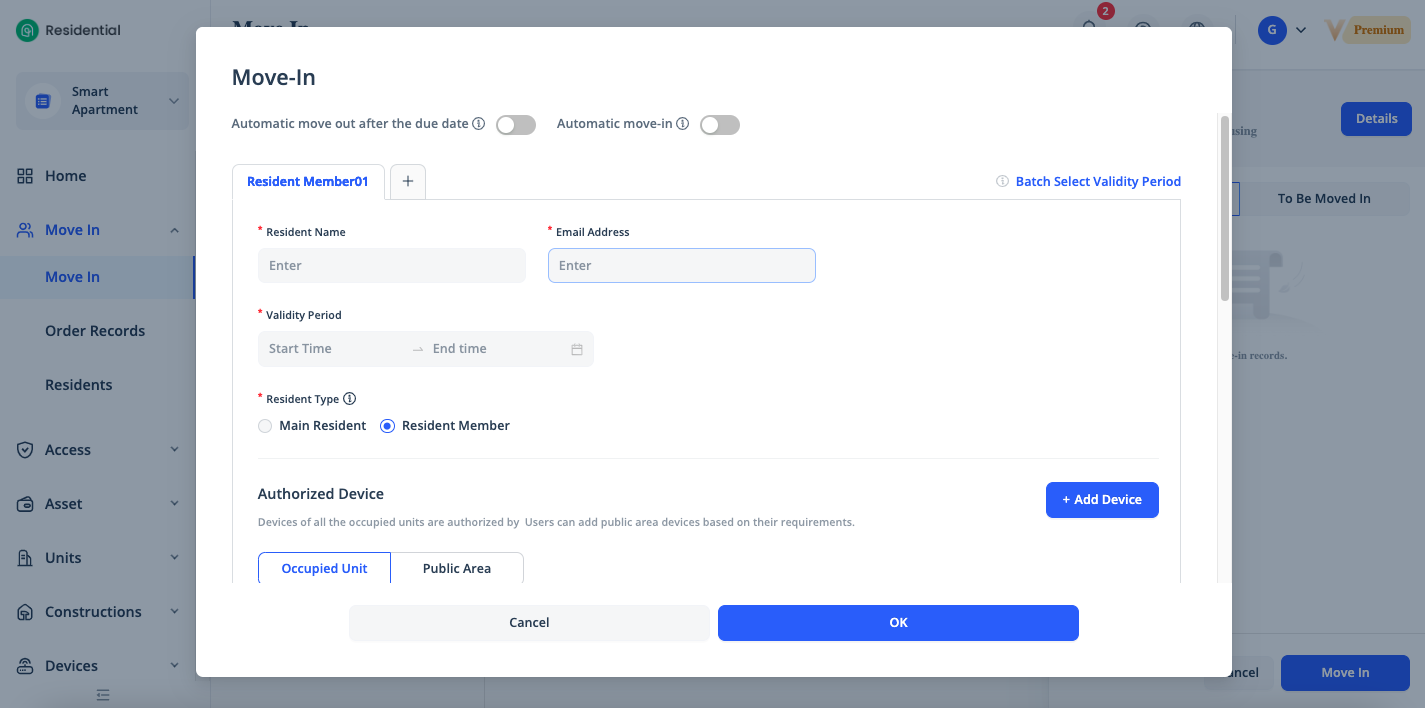Viewport: 1425px width, 708px height.
Task: Focus the Resident Name input field
Action: 392,266
